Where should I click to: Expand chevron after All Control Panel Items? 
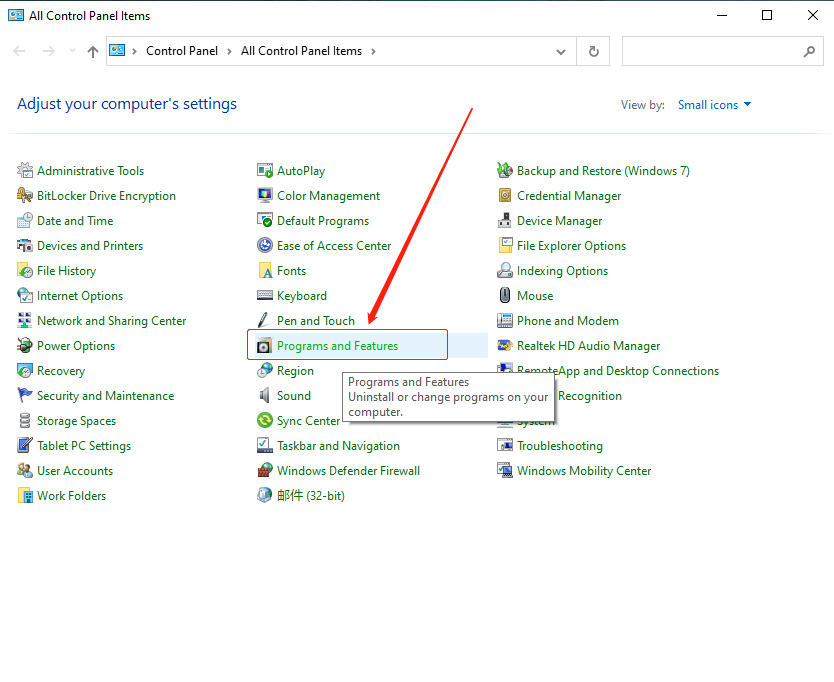point(373,52)
